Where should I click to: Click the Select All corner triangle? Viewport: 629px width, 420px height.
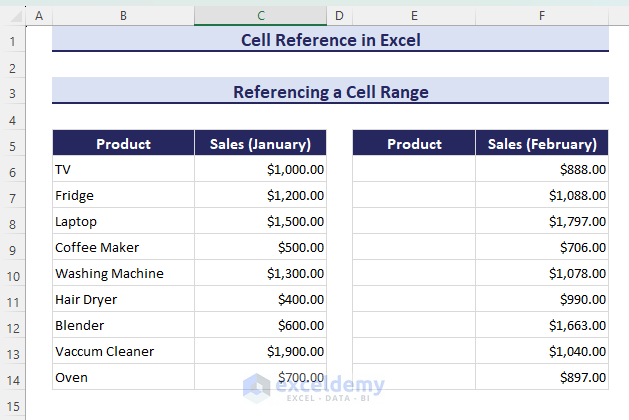pyautogui.click(x=12, y=16)
